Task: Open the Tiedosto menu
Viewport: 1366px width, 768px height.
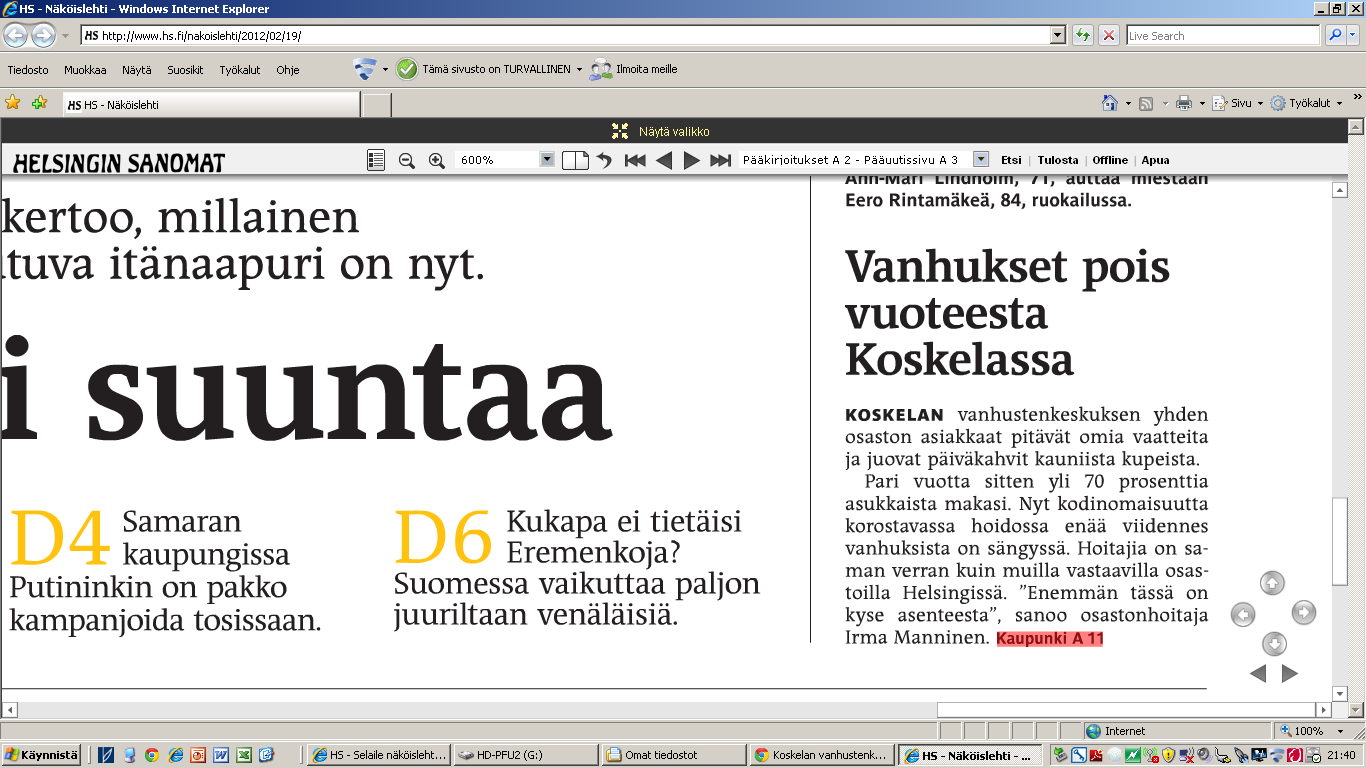Action: pos(28,70)
